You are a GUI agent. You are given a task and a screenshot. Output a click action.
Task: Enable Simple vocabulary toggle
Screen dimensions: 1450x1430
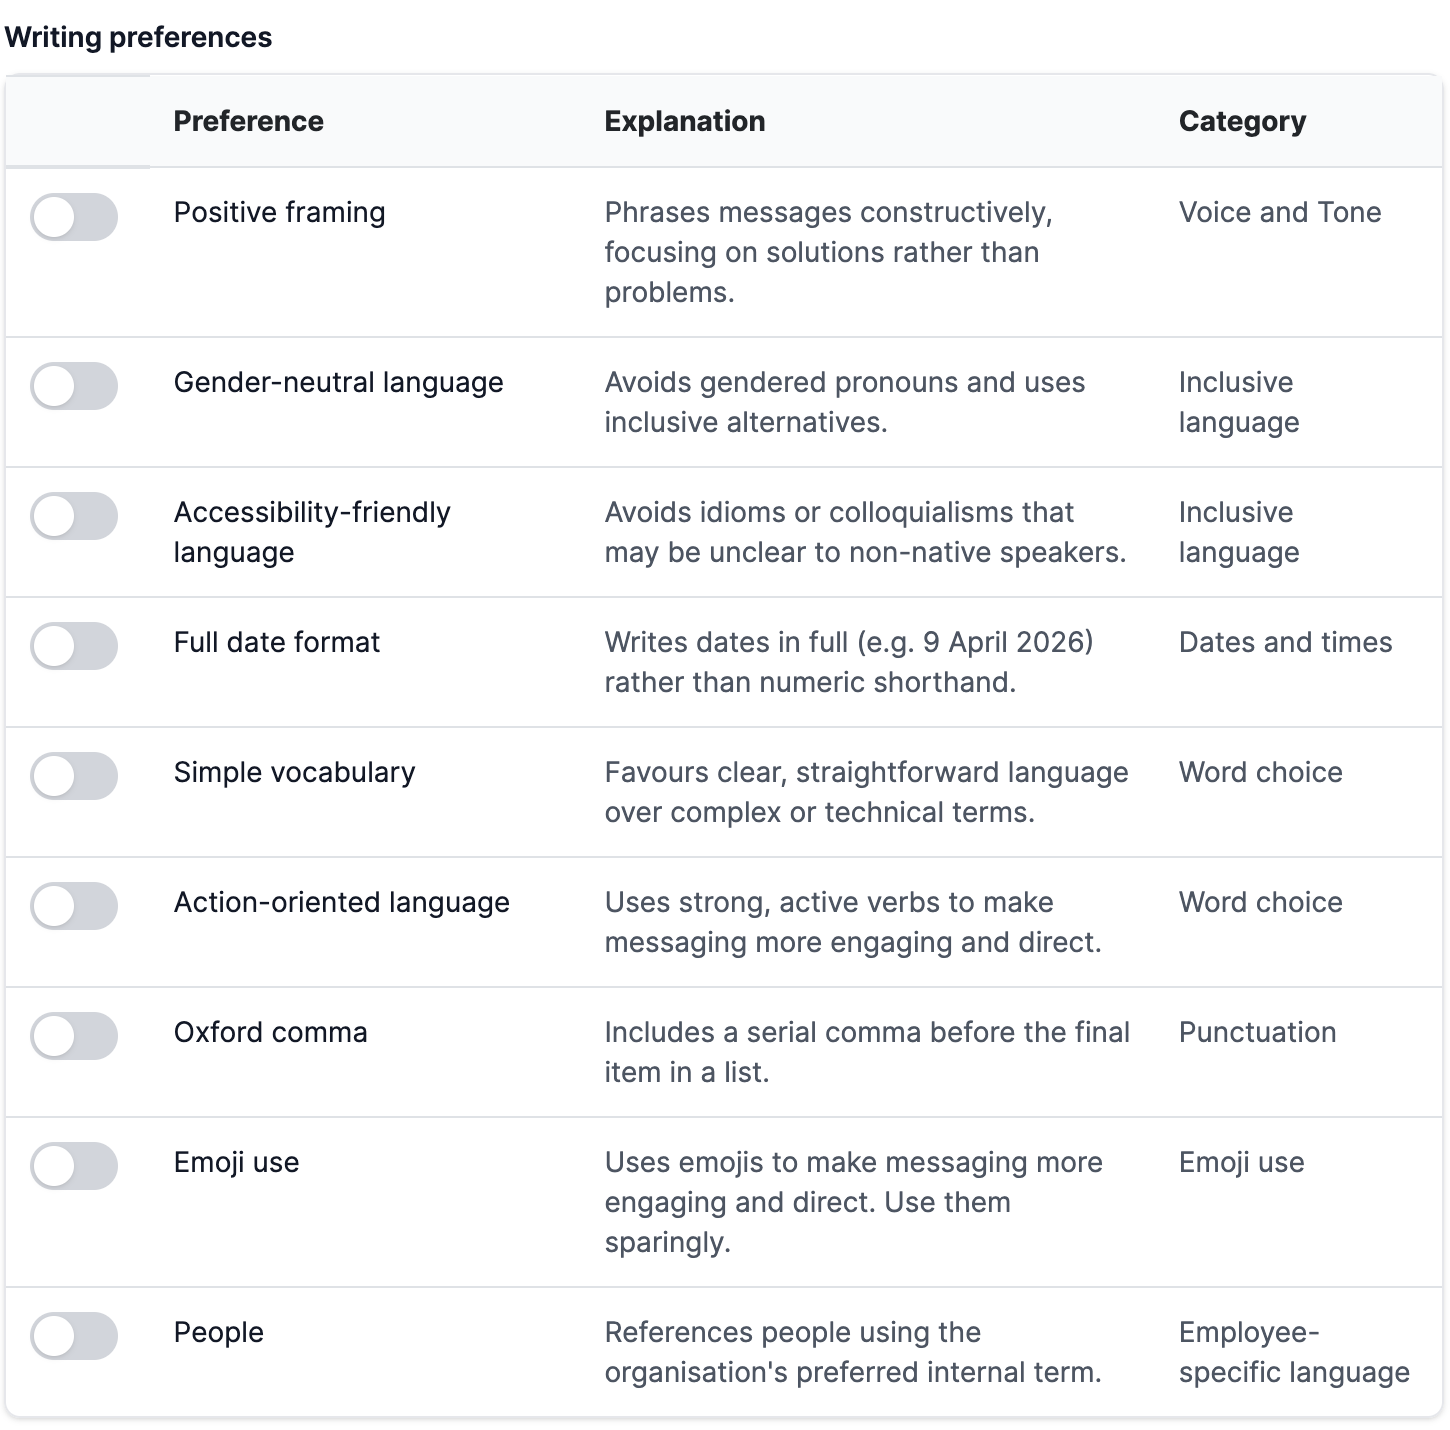(74, 776)
